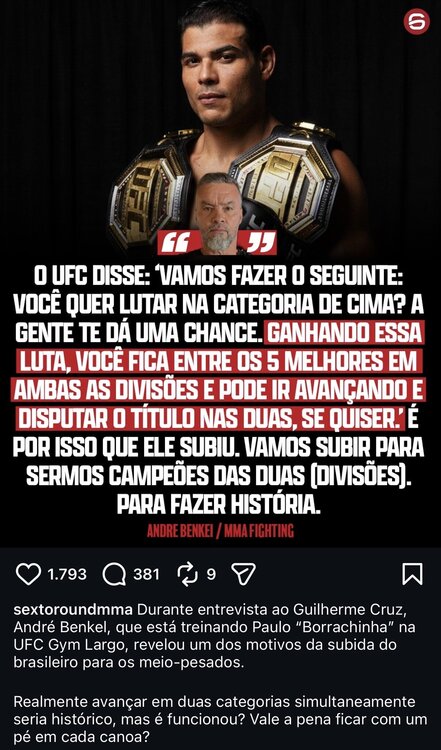
Task: Open comments via speech bubble icon
Action: tap(114, 574)
